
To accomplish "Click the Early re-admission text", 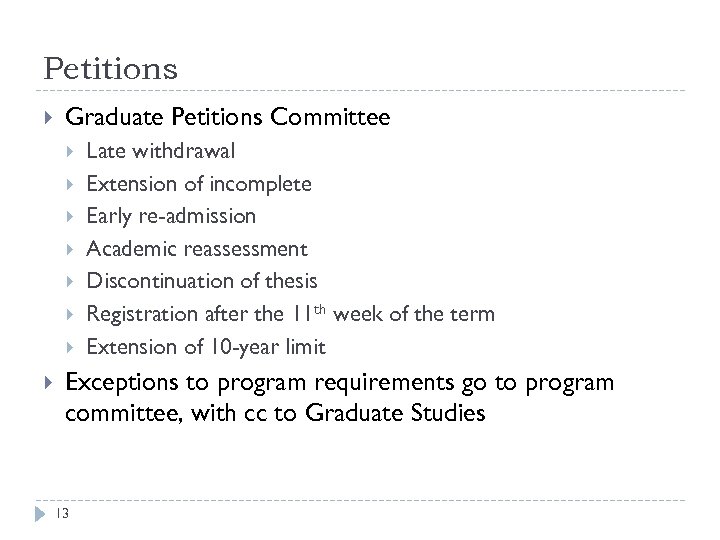I will click(171, 217).
